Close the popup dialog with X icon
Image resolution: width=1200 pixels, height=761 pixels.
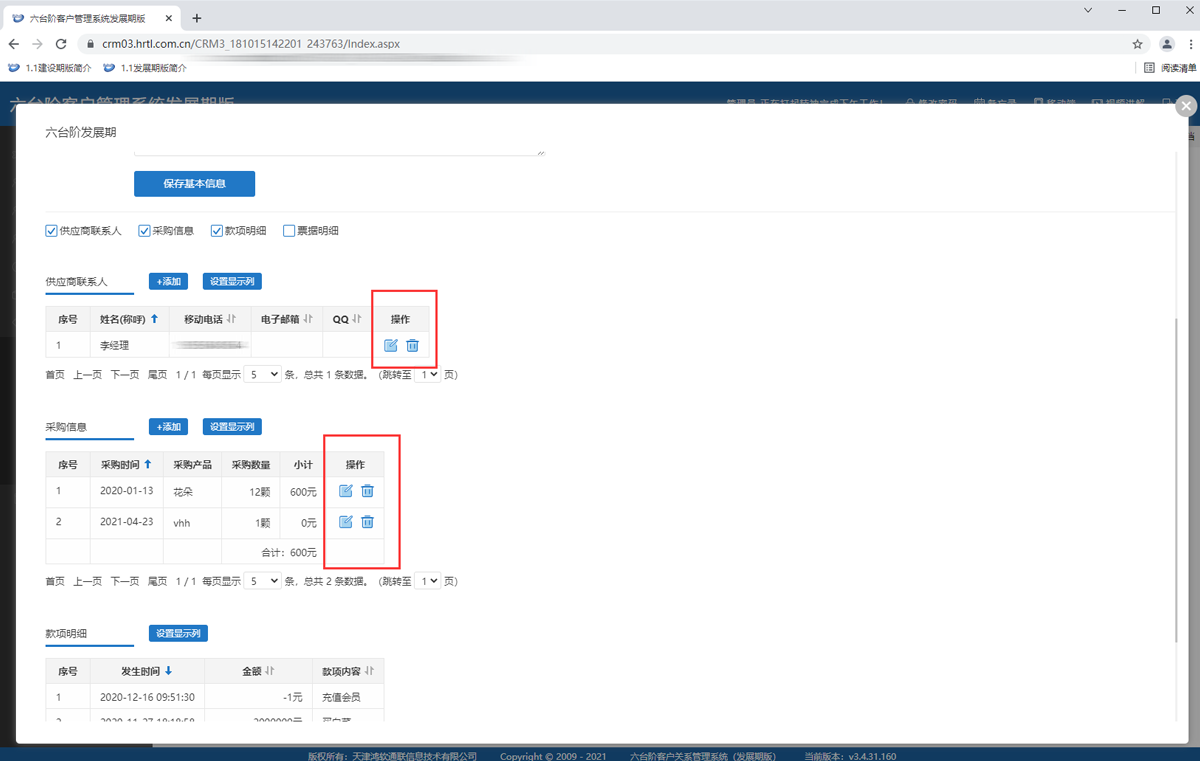[1186, 106]
